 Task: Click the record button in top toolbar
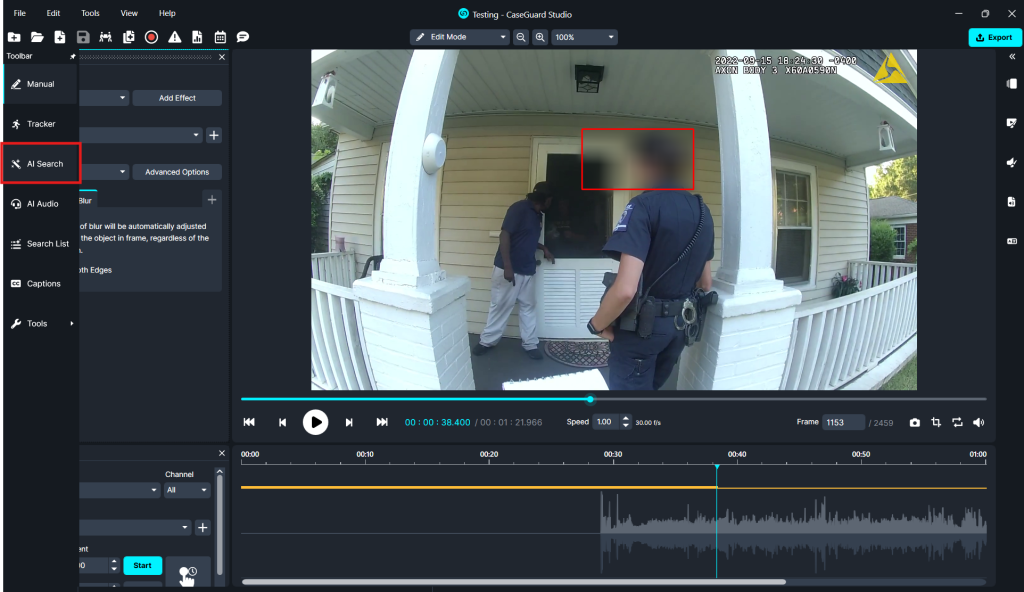point(151,37)
